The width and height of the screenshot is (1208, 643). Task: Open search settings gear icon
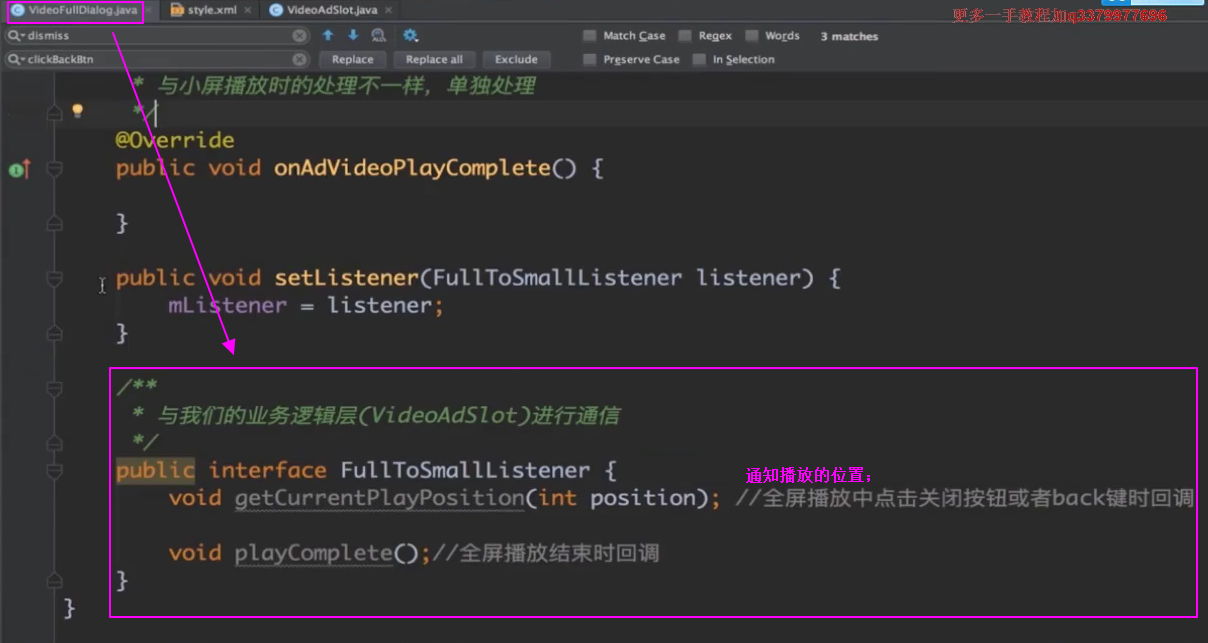[410, 35]
